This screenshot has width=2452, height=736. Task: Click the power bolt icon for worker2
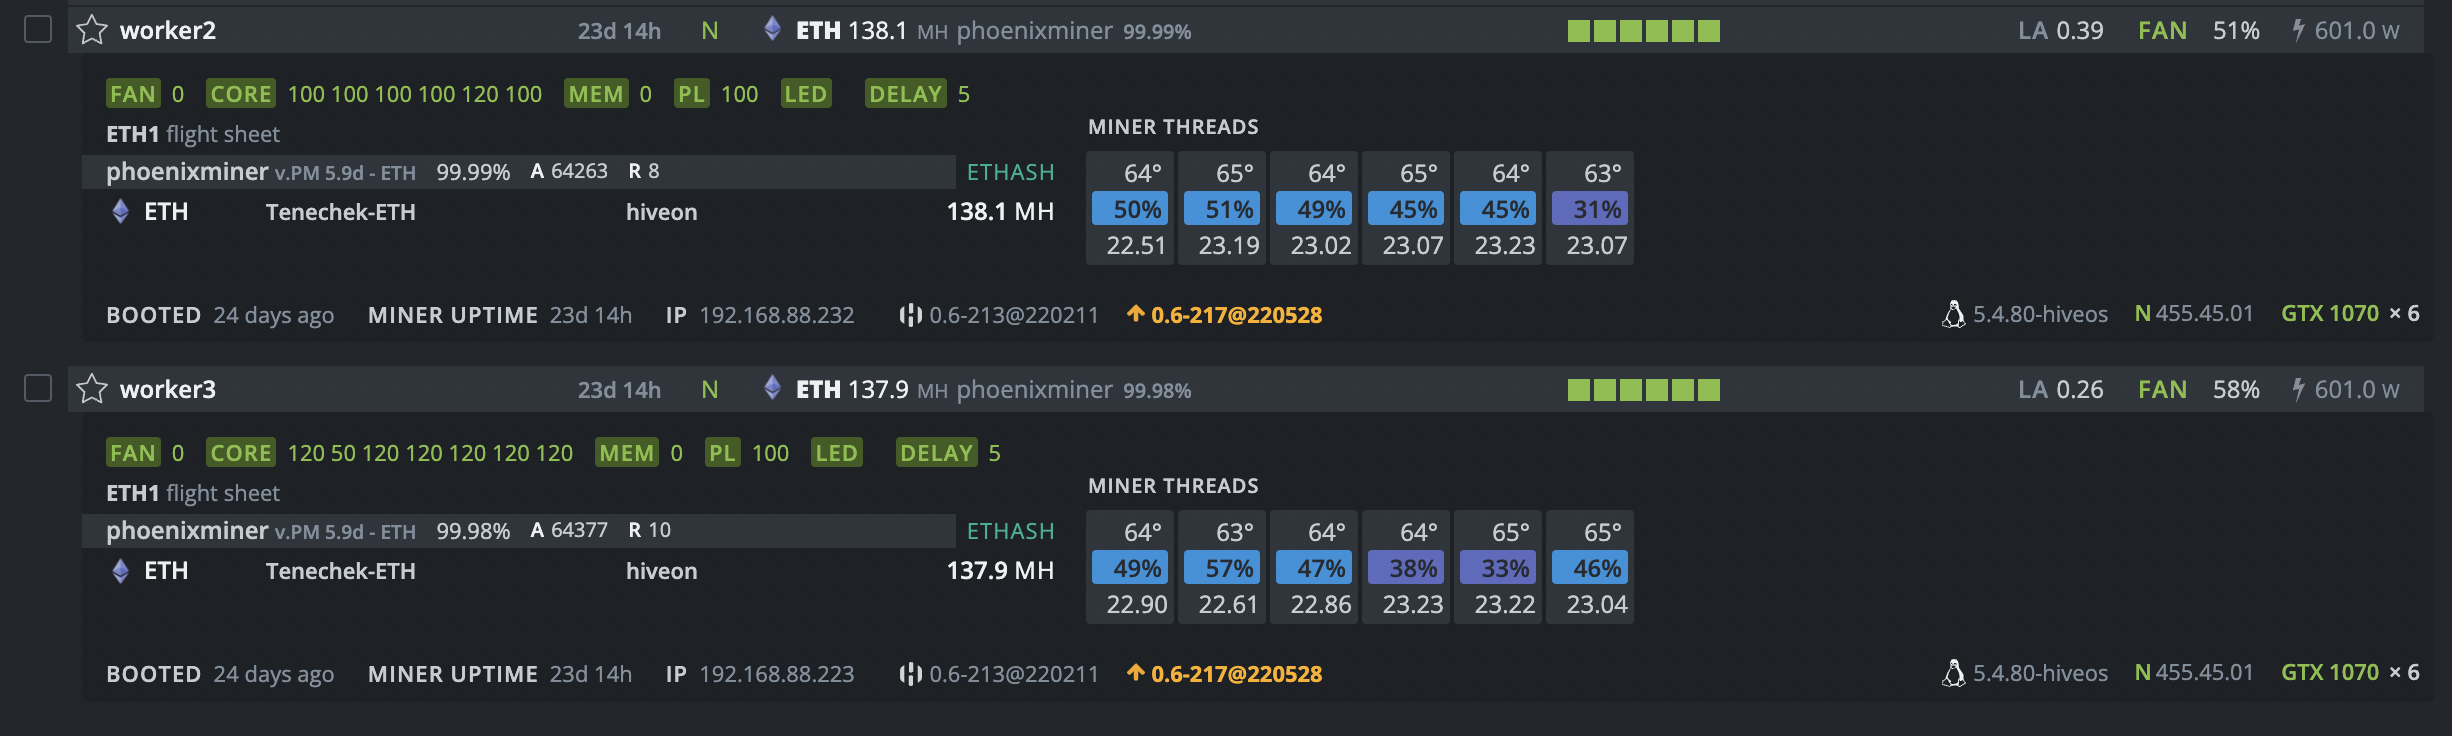[x=2299, y=29]
